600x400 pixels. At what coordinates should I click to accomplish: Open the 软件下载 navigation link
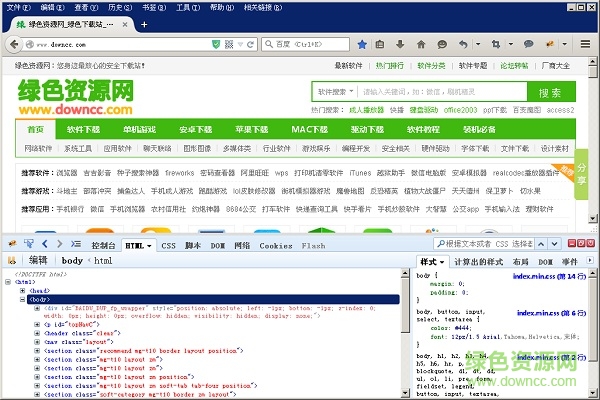83,129
